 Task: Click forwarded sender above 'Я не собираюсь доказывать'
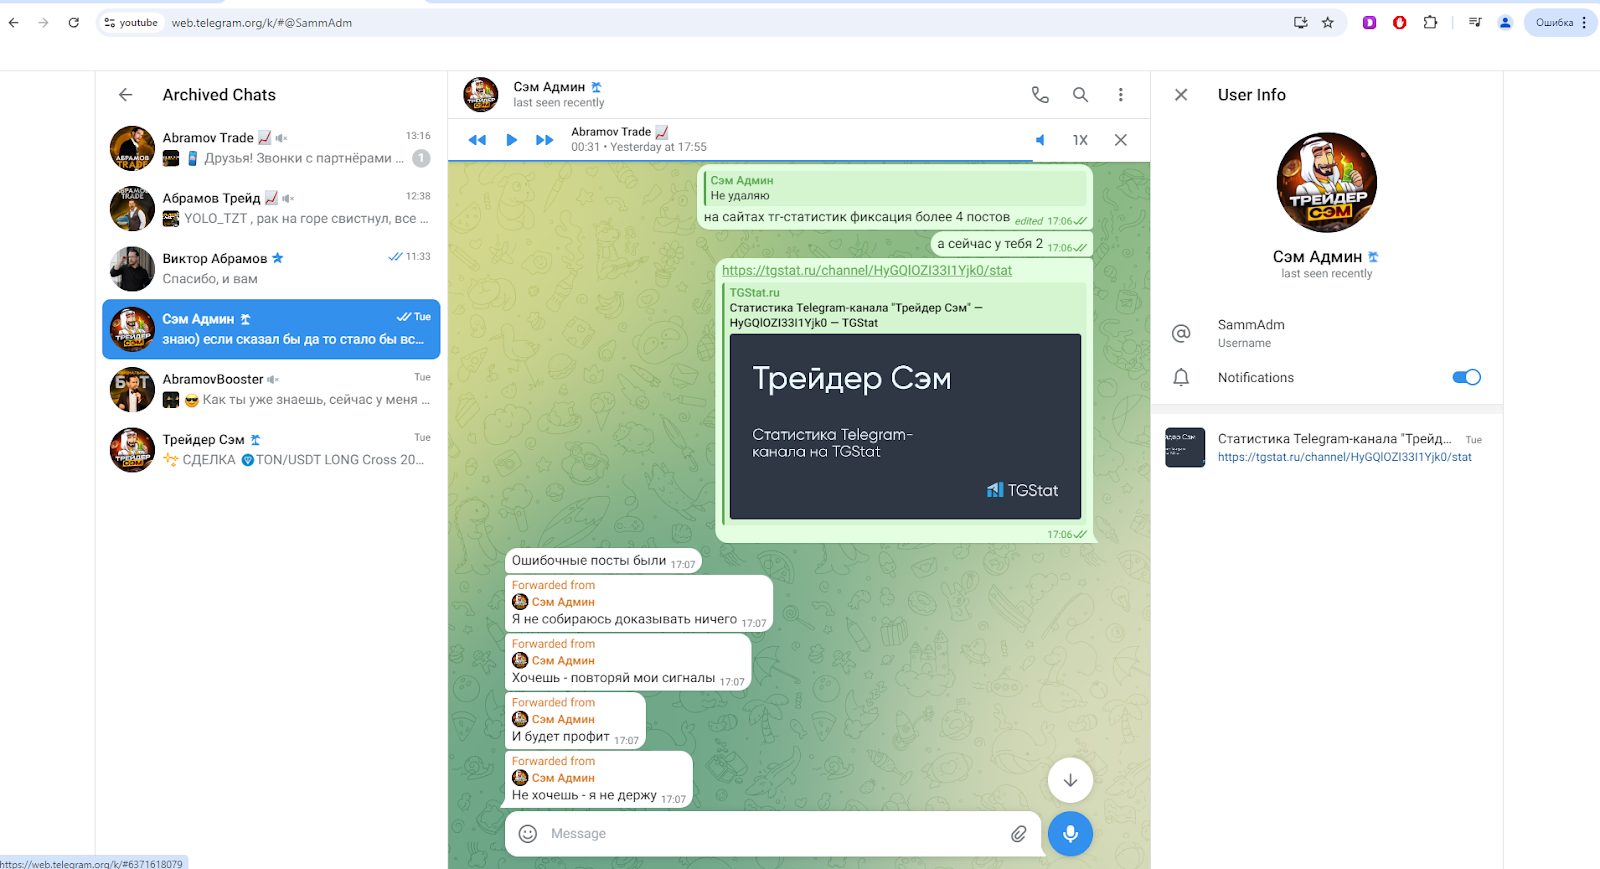pyautogui.click(x=563, y=602)
